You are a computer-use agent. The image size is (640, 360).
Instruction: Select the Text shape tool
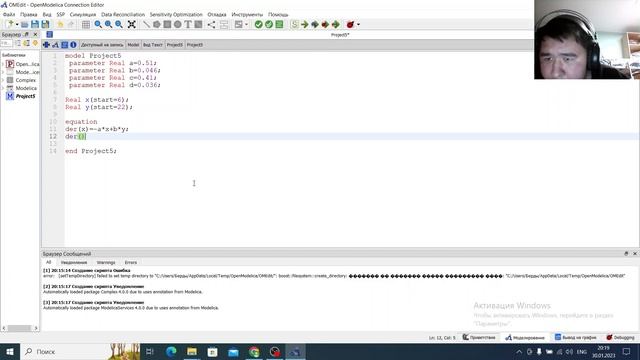point(188,24)
